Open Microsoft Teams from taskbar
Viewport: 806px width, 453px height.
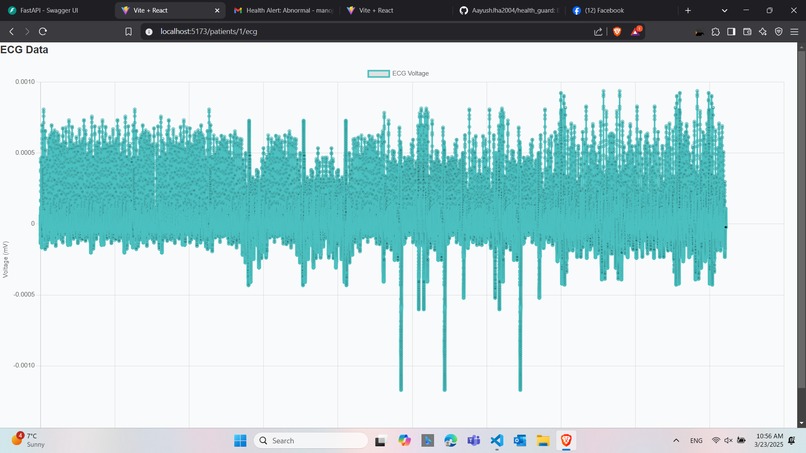click(x=473, y=441)
